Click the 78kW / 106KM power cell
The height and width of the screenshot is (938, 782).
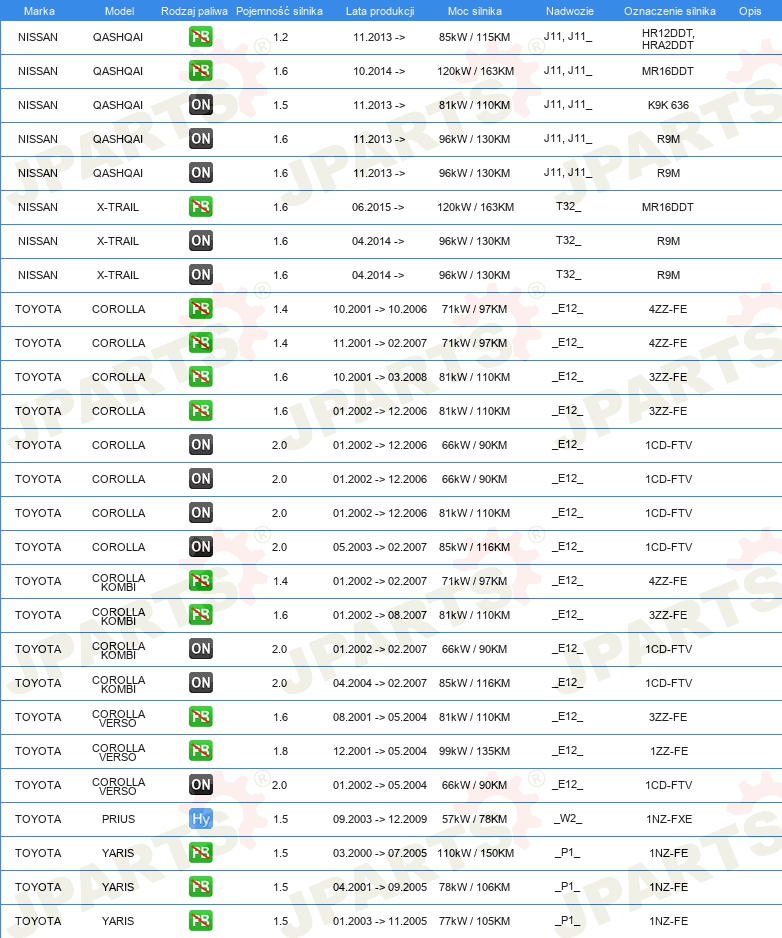tap(474, 887)
